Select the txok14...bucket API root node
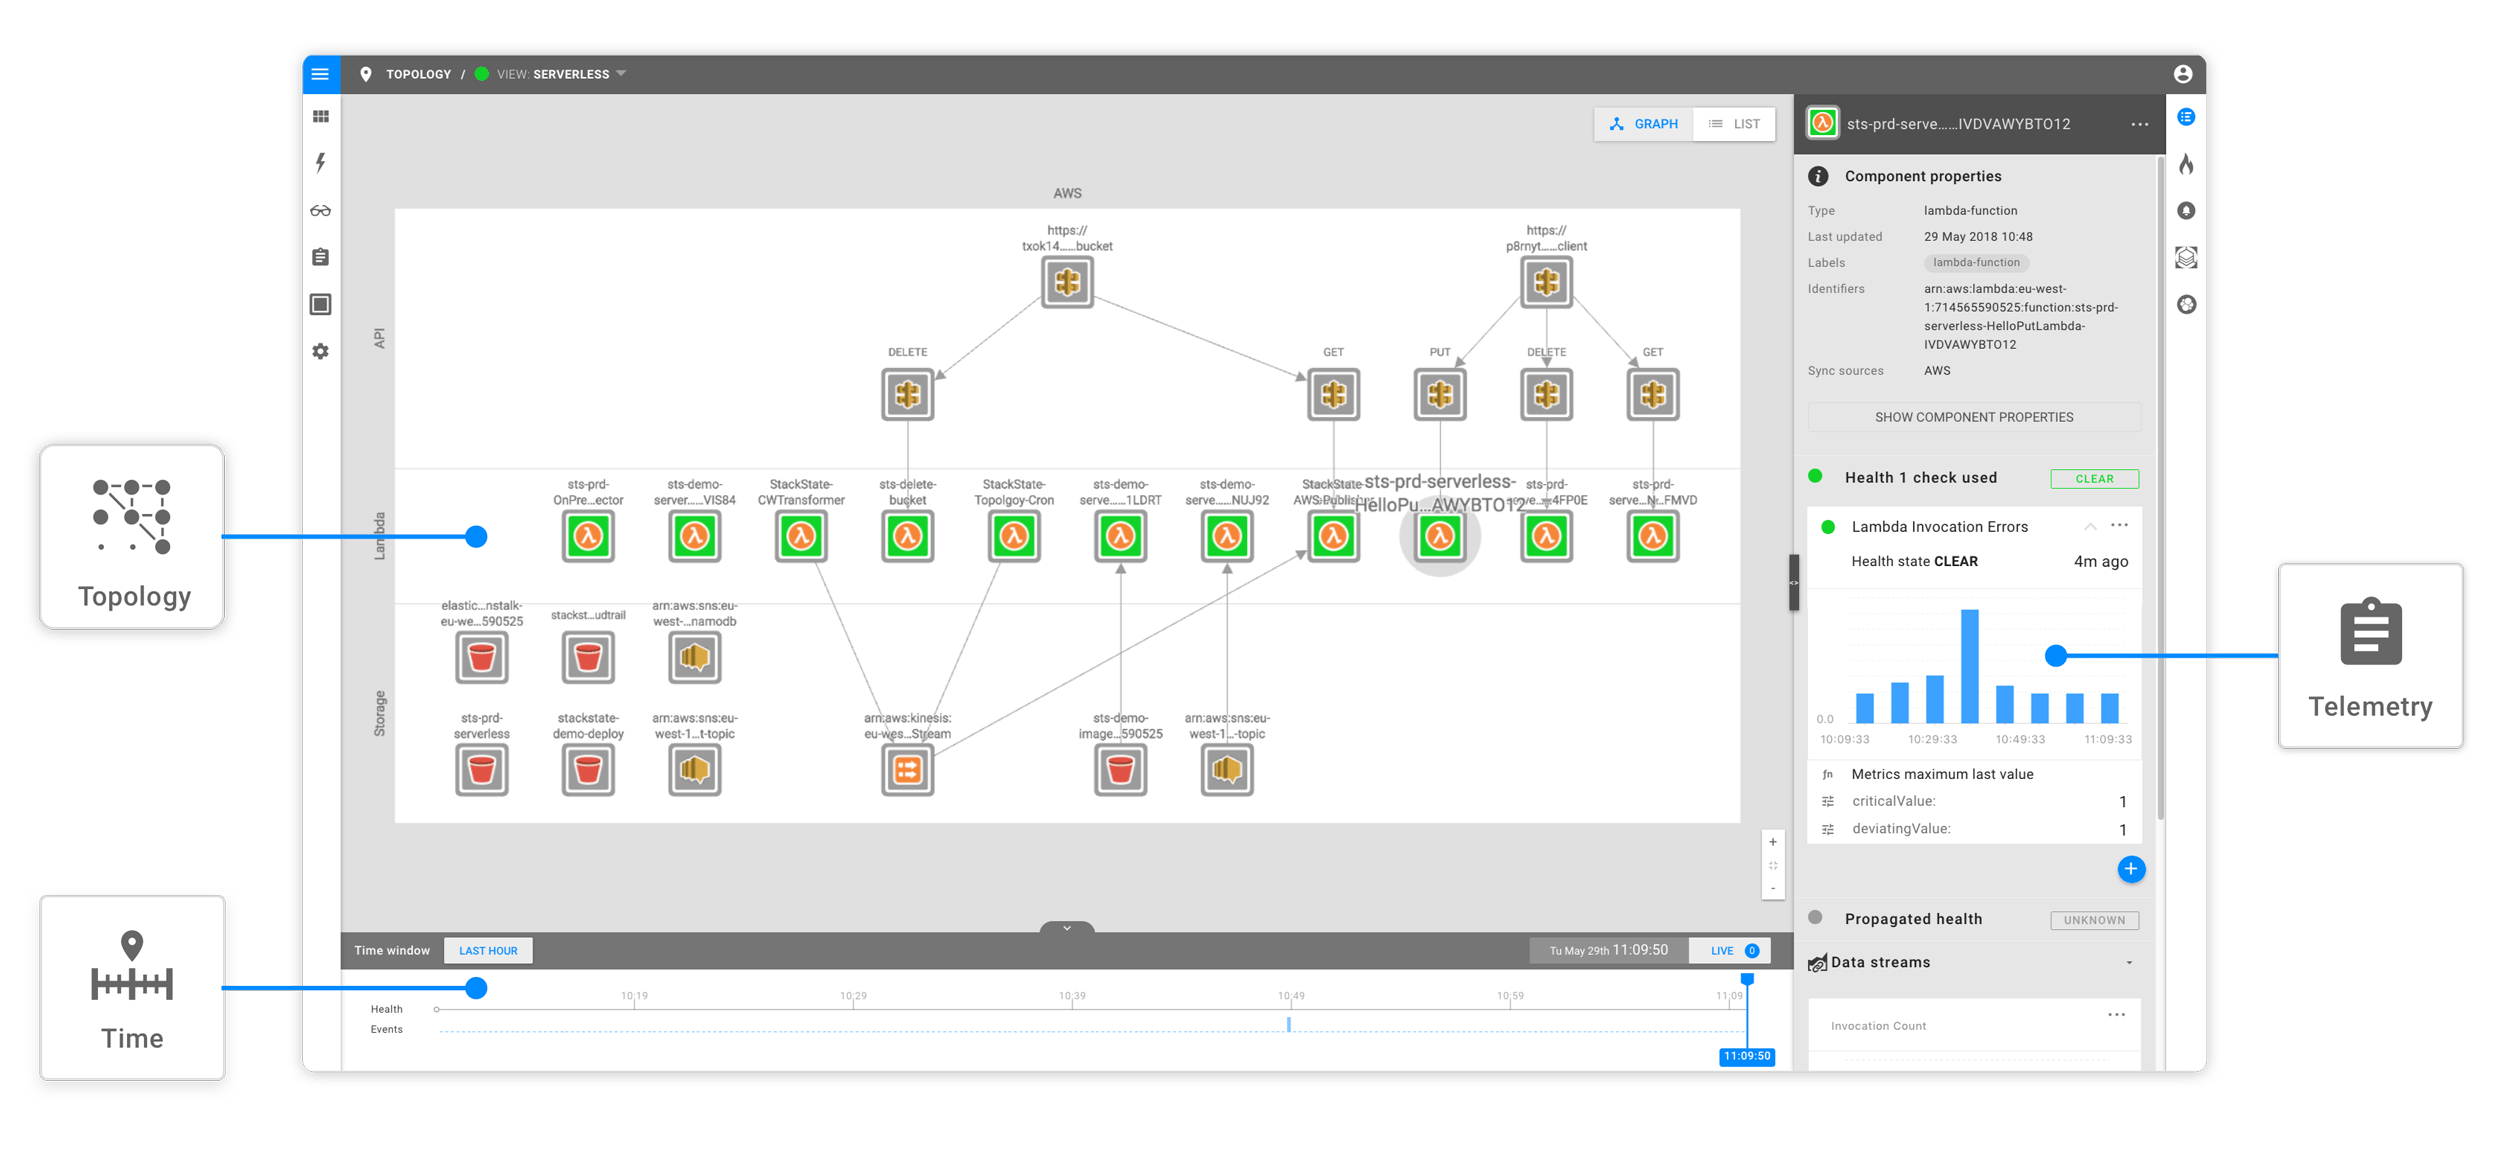The height and width of the screenshot is (1150, 2500). pos(1067,282)
